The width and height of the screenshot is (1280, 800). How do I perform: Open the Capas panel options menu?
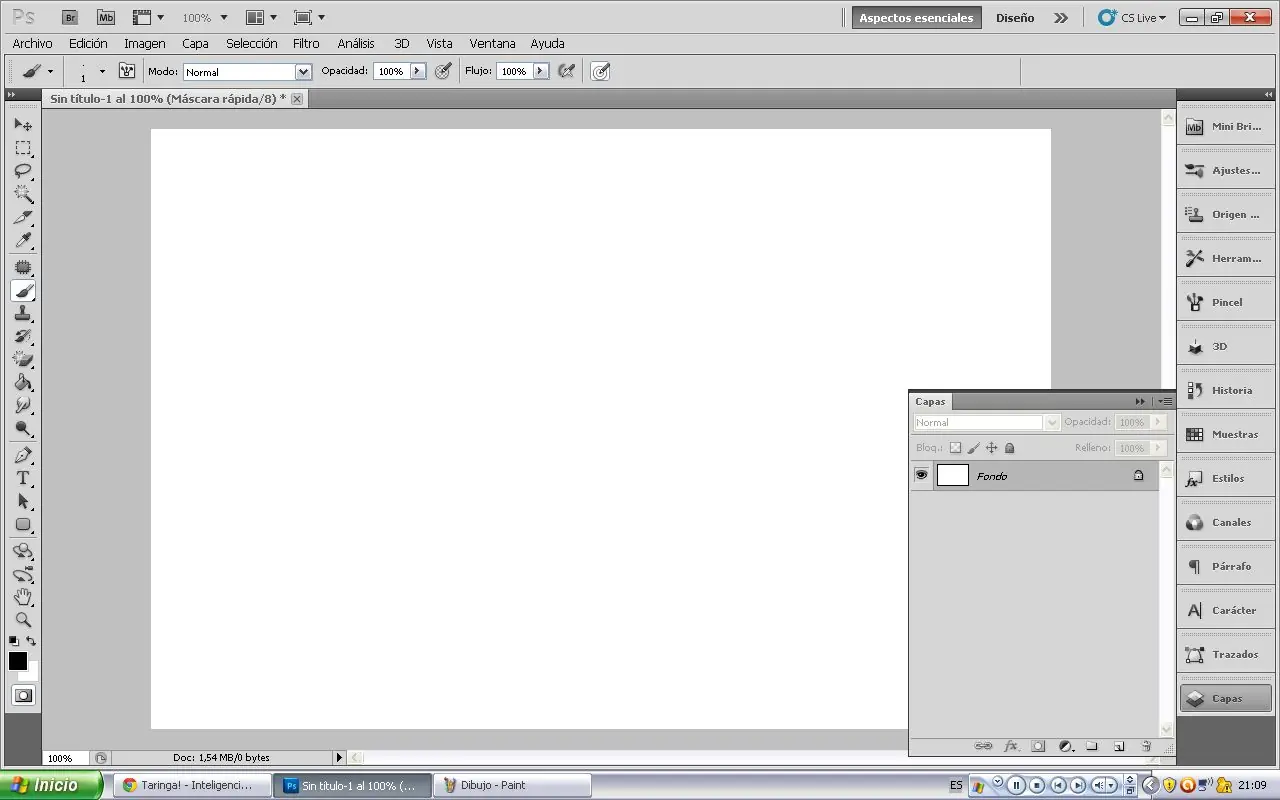click(x=1165, y=401)
